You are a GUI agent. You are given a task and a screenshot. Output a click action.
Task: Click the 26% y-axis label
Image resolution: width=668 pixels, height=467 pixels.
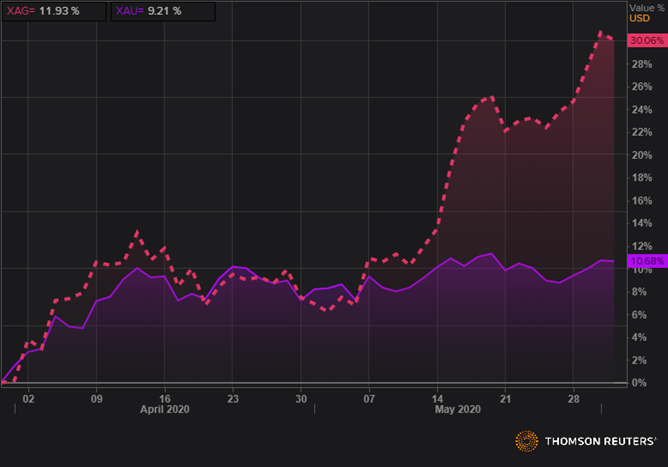point(642,87)
